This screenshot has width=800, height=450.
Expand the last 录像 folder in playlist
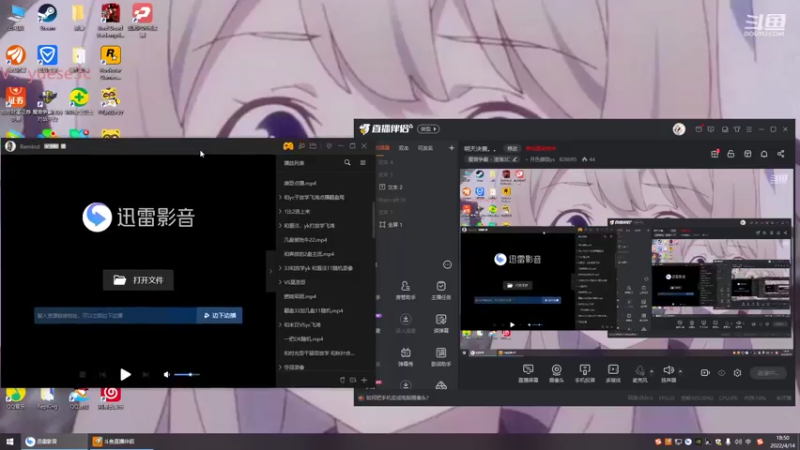pyautogui.click(x=280, y=367)
